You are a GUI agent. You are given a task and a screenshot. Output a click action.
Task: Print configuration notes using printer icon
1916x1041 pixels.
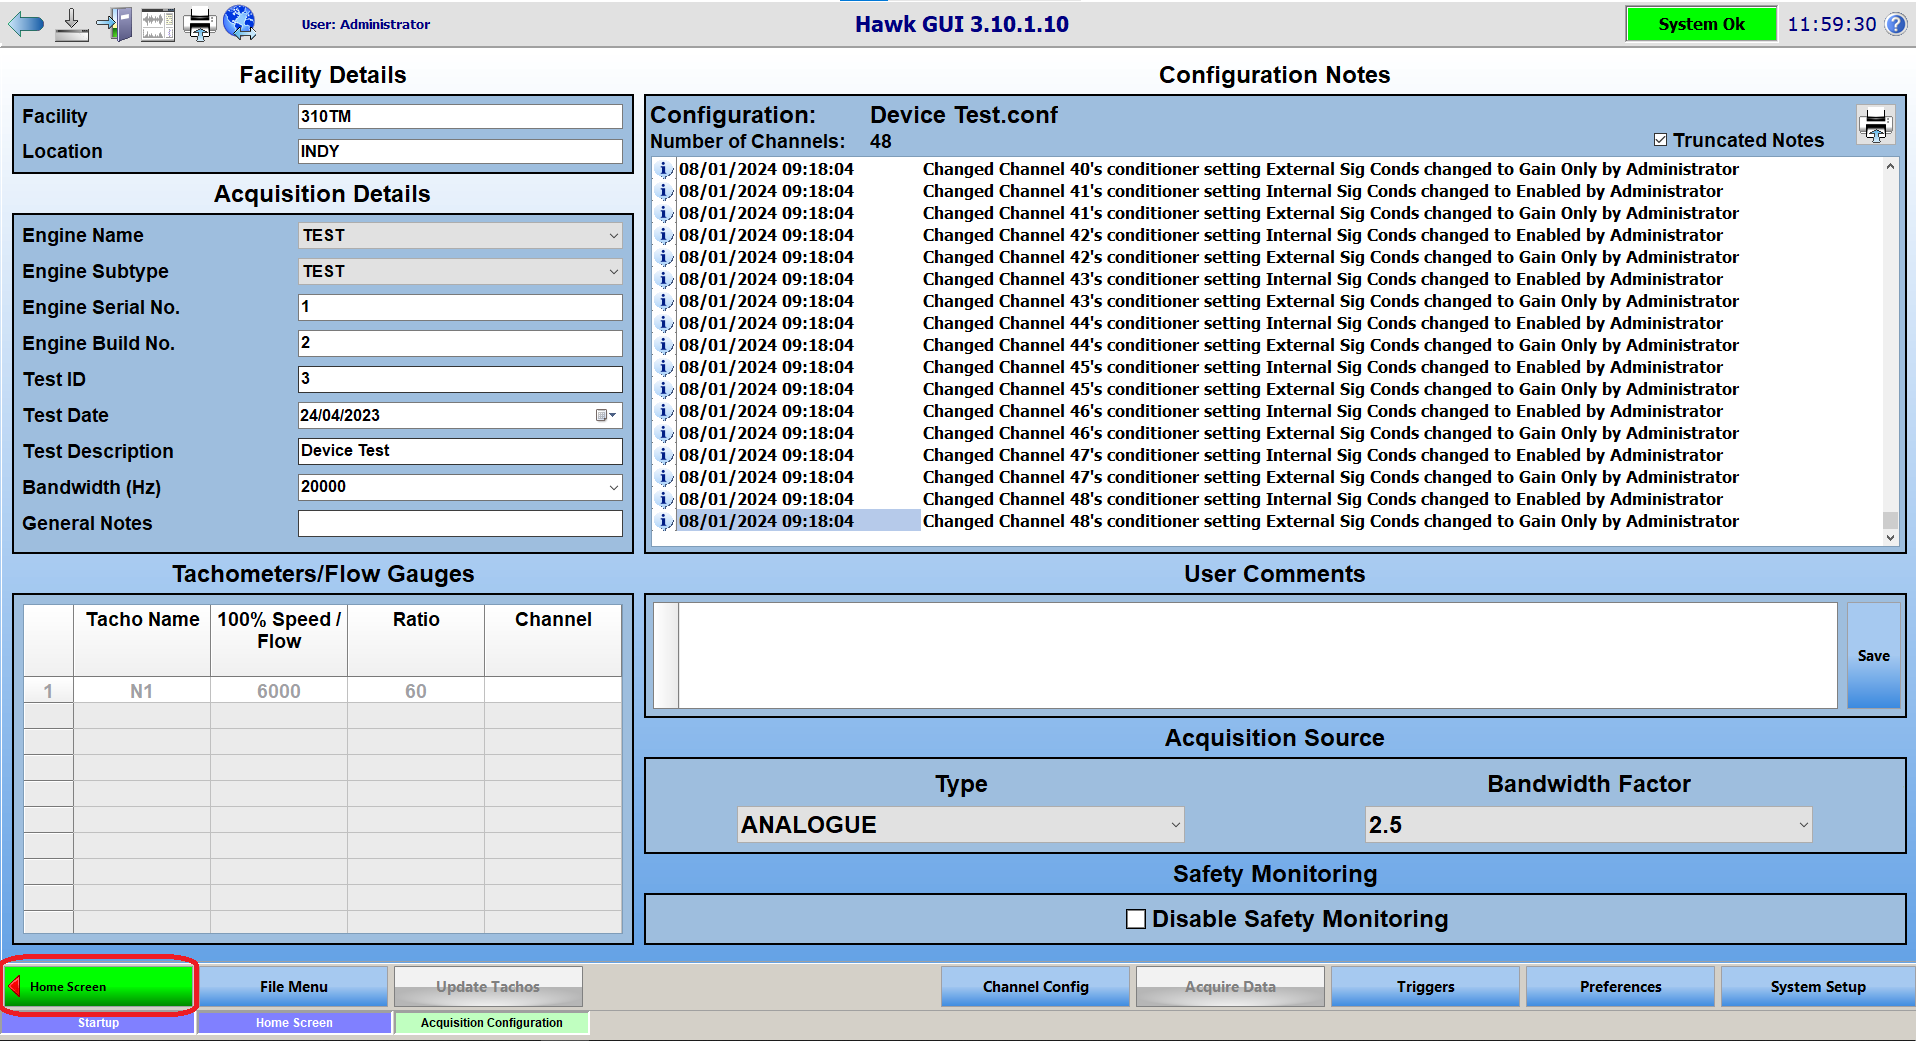1875,126
